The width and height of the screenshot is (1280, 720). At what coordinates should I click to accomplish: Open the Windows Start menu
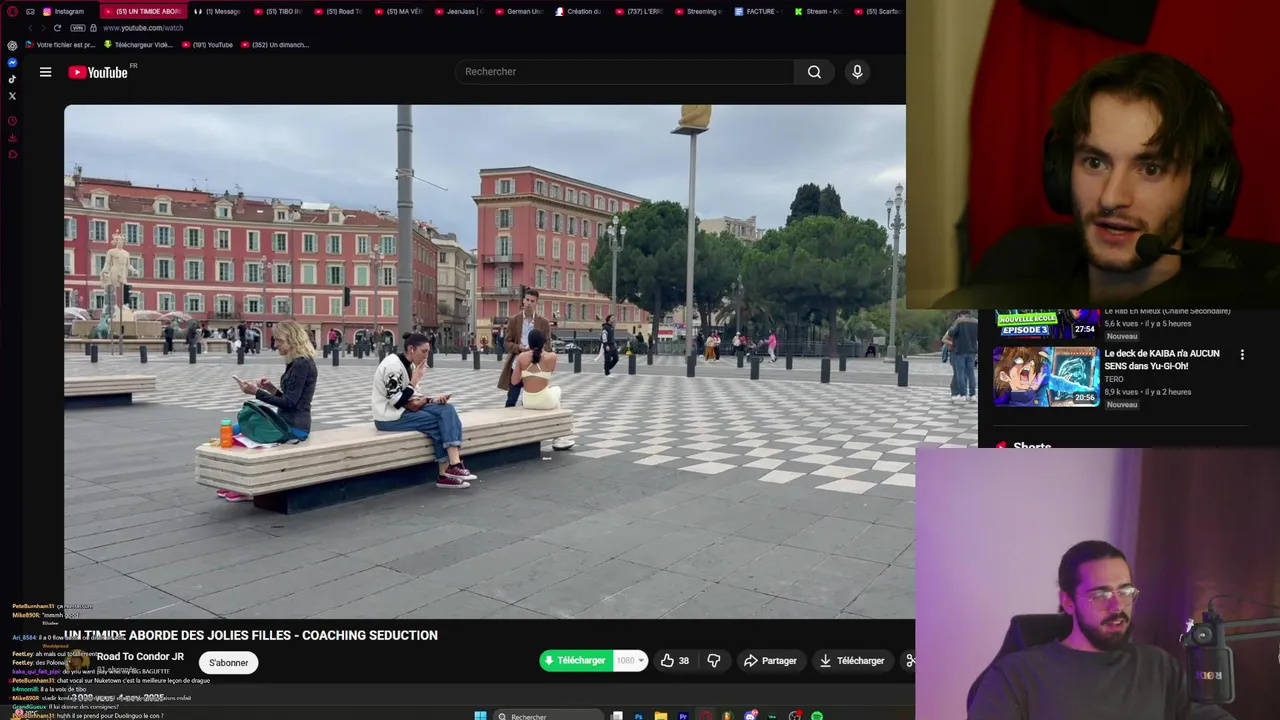pos(480,716)
